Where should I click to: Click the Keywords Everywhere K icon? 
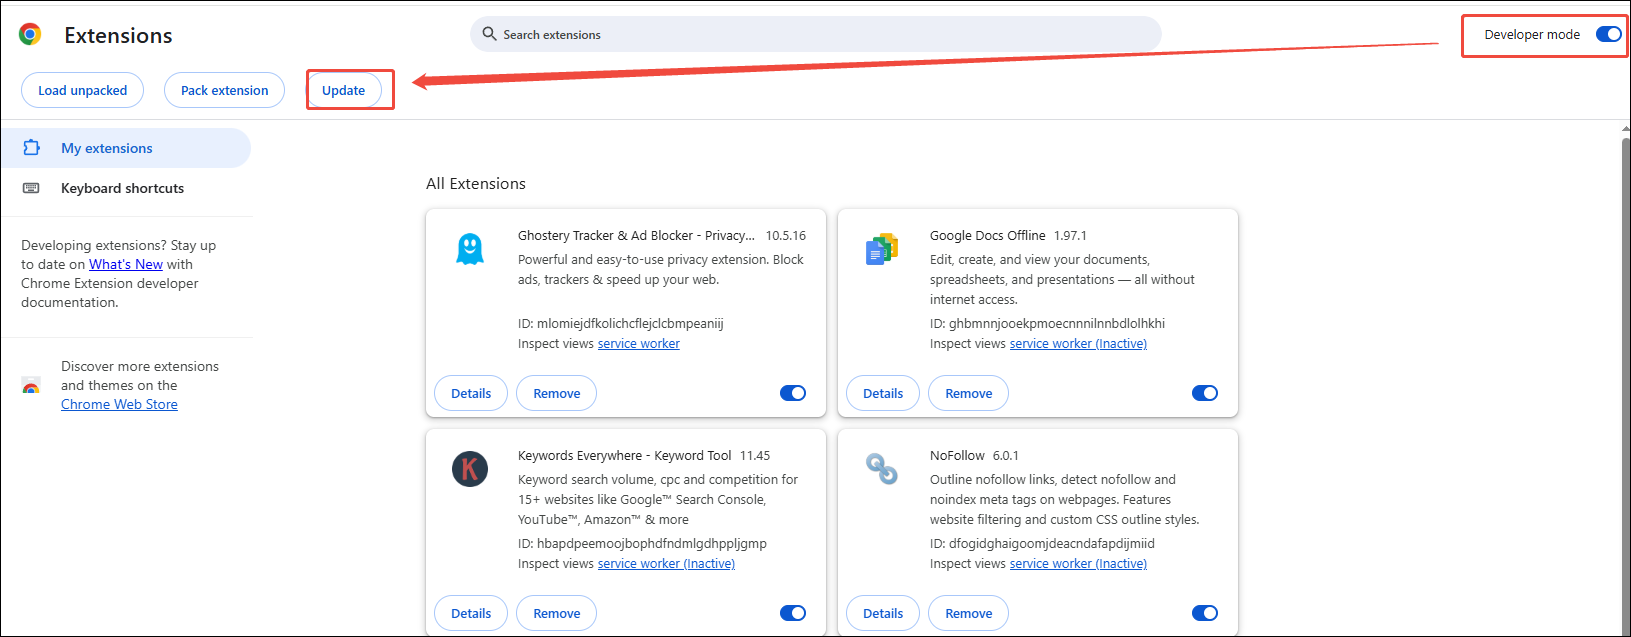(x=470, y=468)
